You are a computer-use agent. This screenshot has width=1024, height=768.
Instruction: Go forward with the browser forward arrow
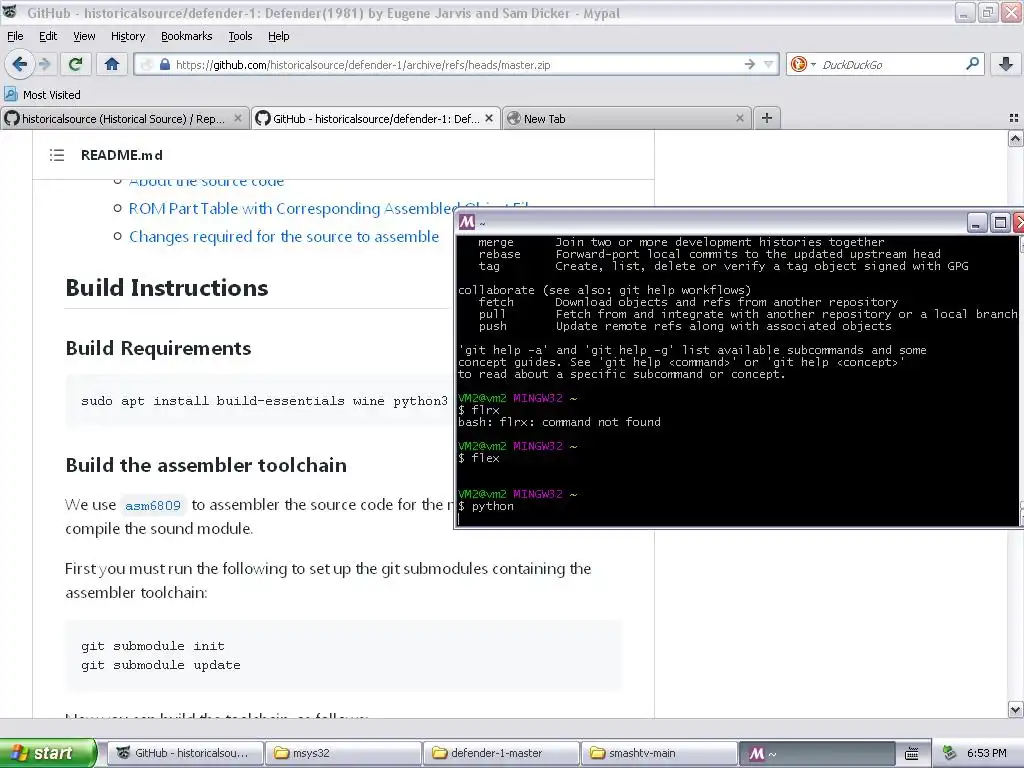click(x=45, y=64)
